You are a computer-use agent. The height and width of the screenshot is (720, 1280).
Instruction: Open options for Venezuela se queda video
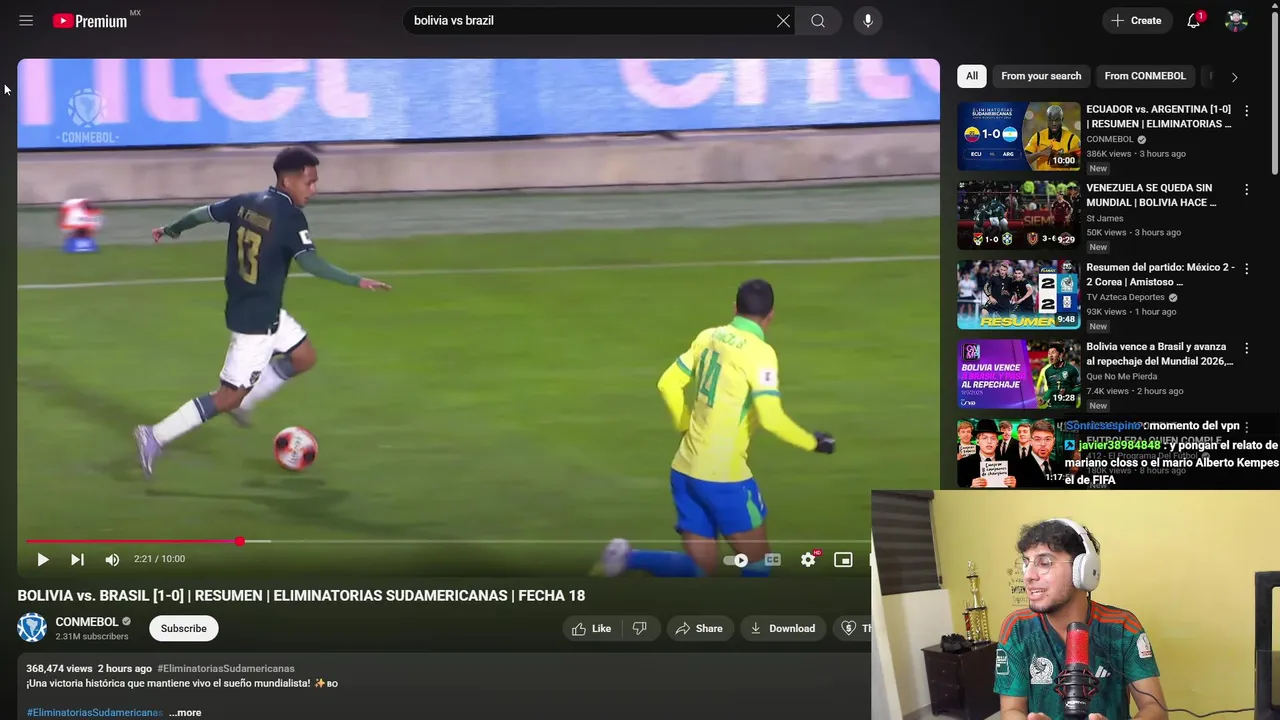(x=1246, y=190)
